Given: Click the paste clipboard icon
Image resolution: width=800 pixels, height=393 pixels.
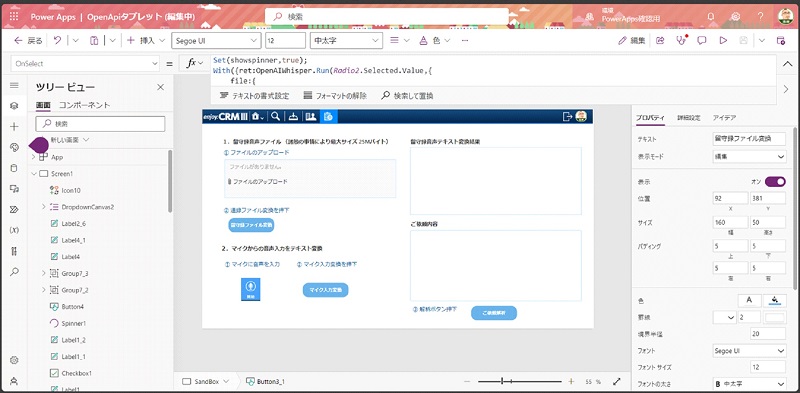Looking at the screenshot, I should coord(94,40).
